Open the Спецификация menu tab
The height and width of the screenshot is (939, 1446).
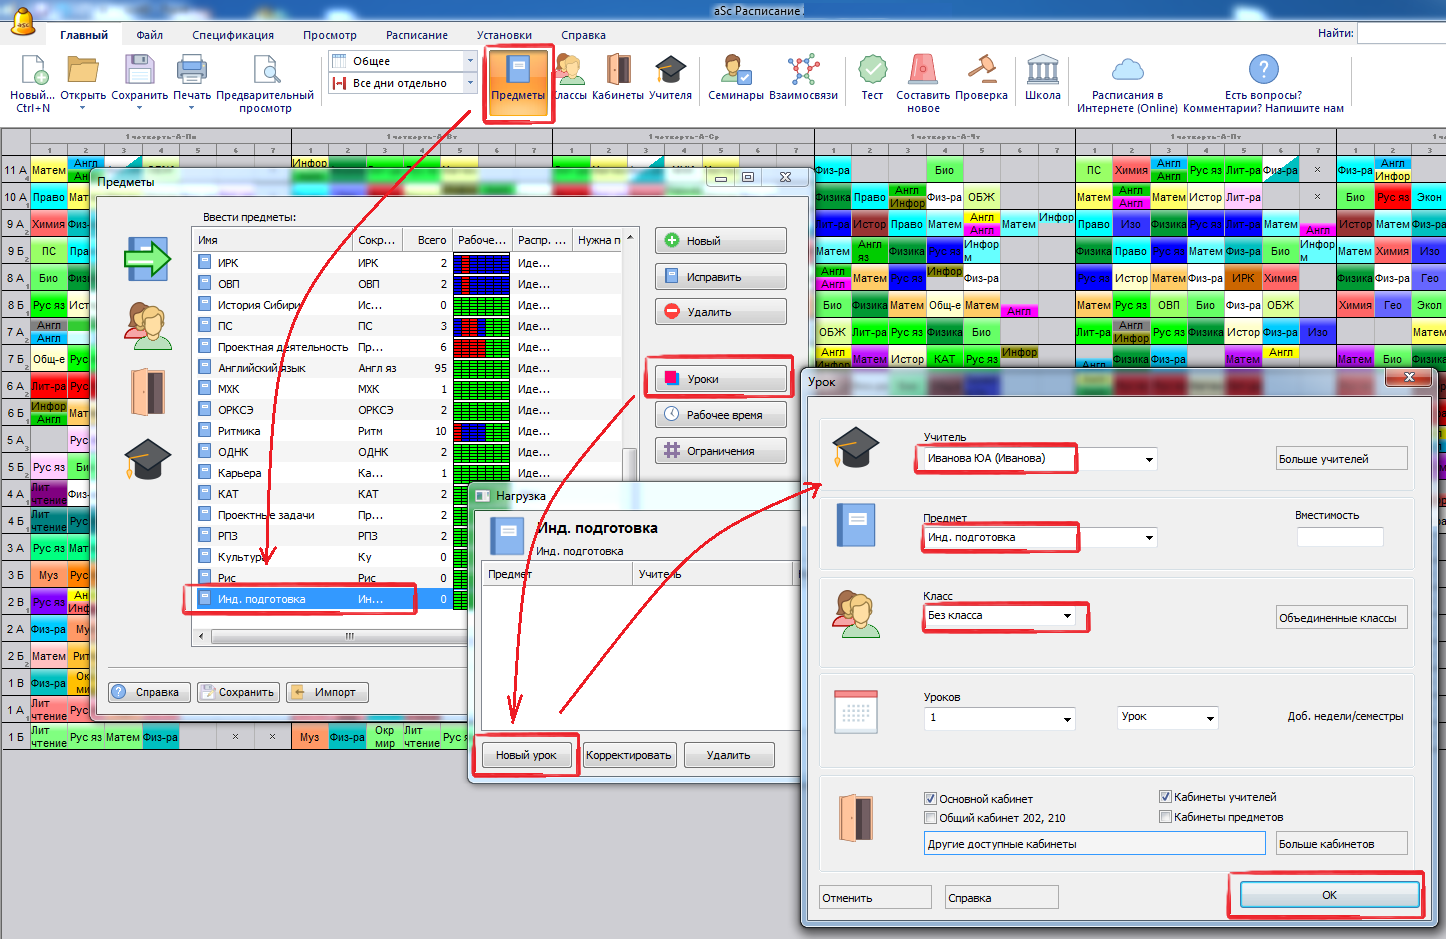233,35
